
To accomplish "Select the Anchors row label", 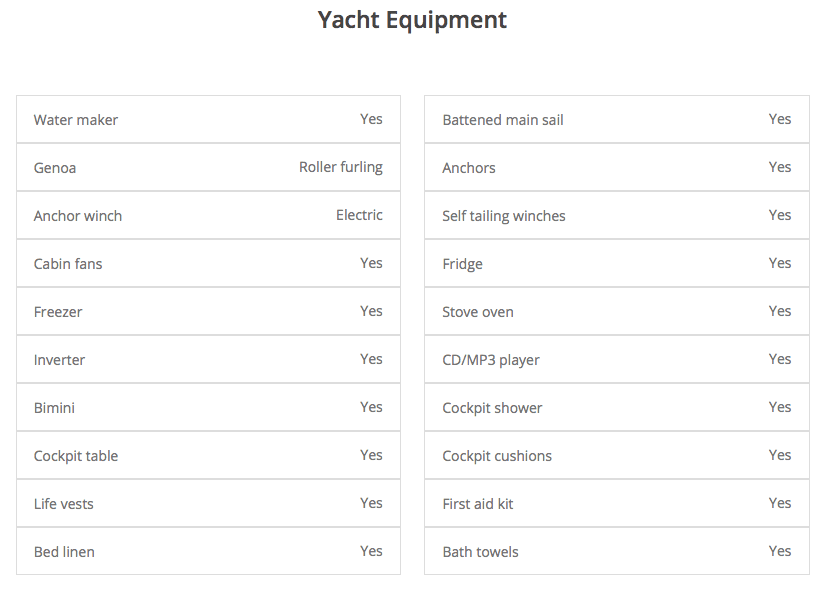I will point(469,168).
